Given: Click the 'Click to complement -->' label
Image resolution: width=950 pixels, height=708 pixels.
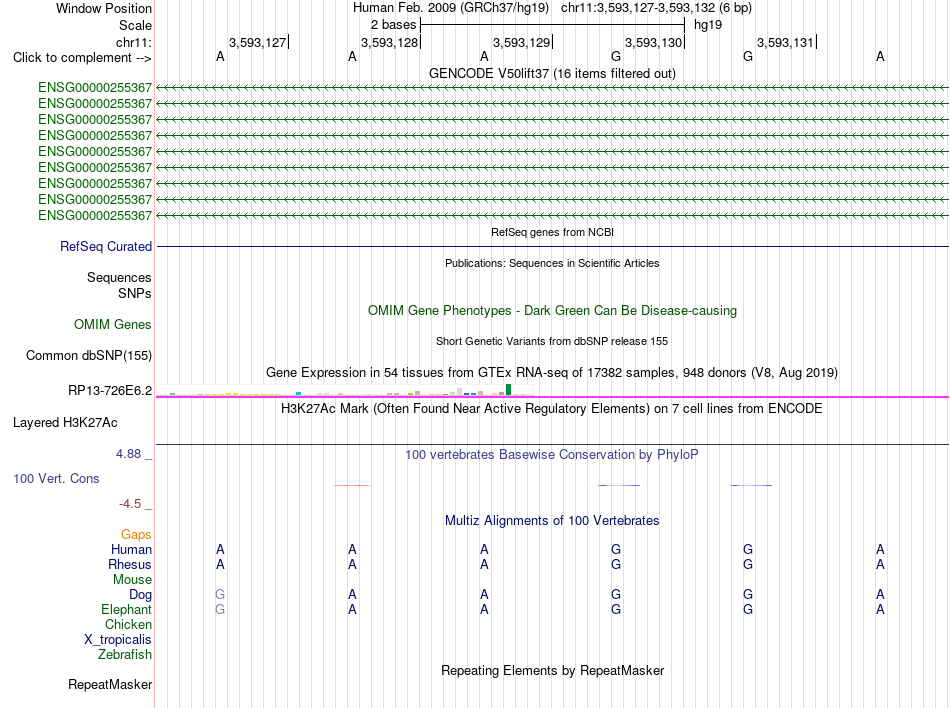Looking at the screenshot, I should [82, 58].
